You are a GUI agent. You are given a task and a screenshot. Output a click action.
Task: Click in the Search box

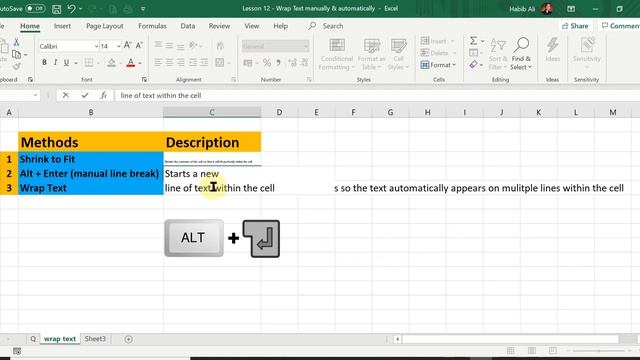tap(333, 26)
